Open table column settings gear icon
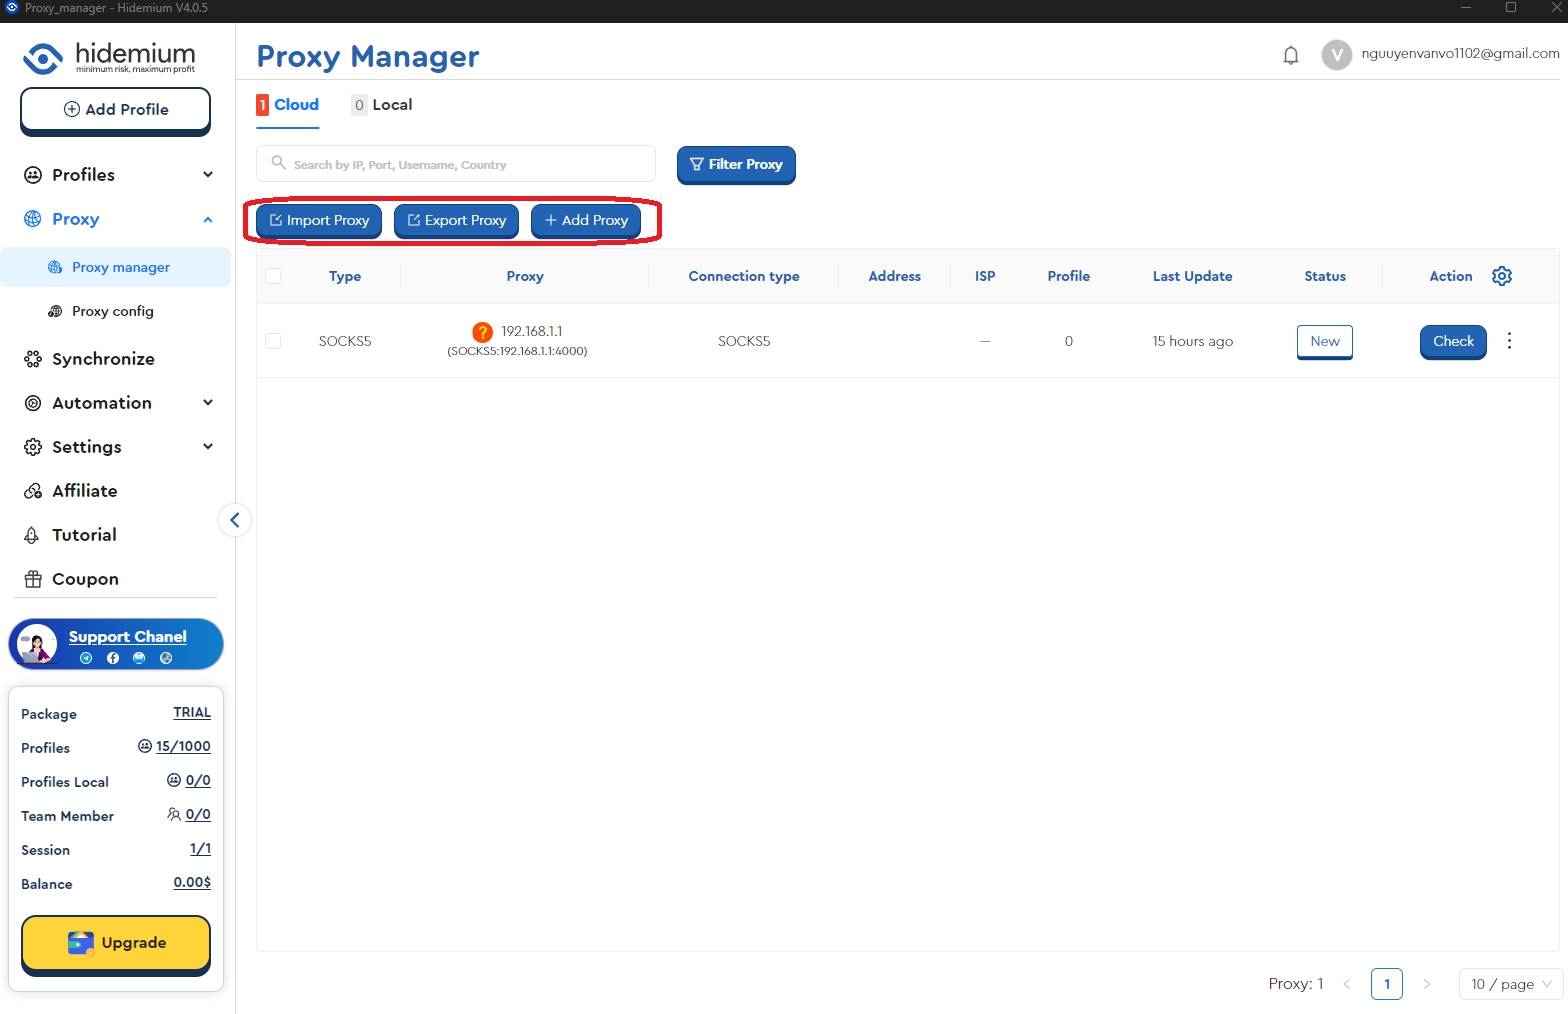This screenshot has height=1014, width=1568. [1501, 276]
